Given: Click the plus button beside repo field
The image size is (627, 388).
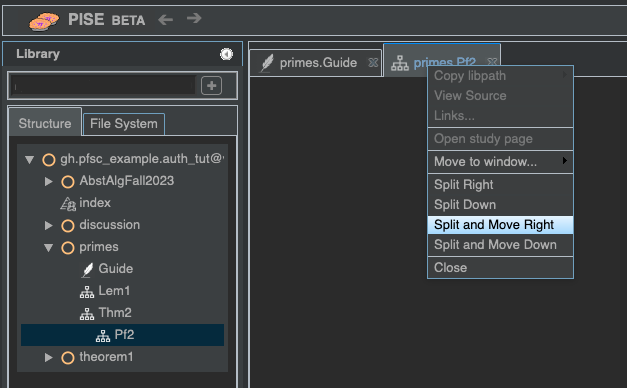Looking at the screenshot, I should pos(212,86).
